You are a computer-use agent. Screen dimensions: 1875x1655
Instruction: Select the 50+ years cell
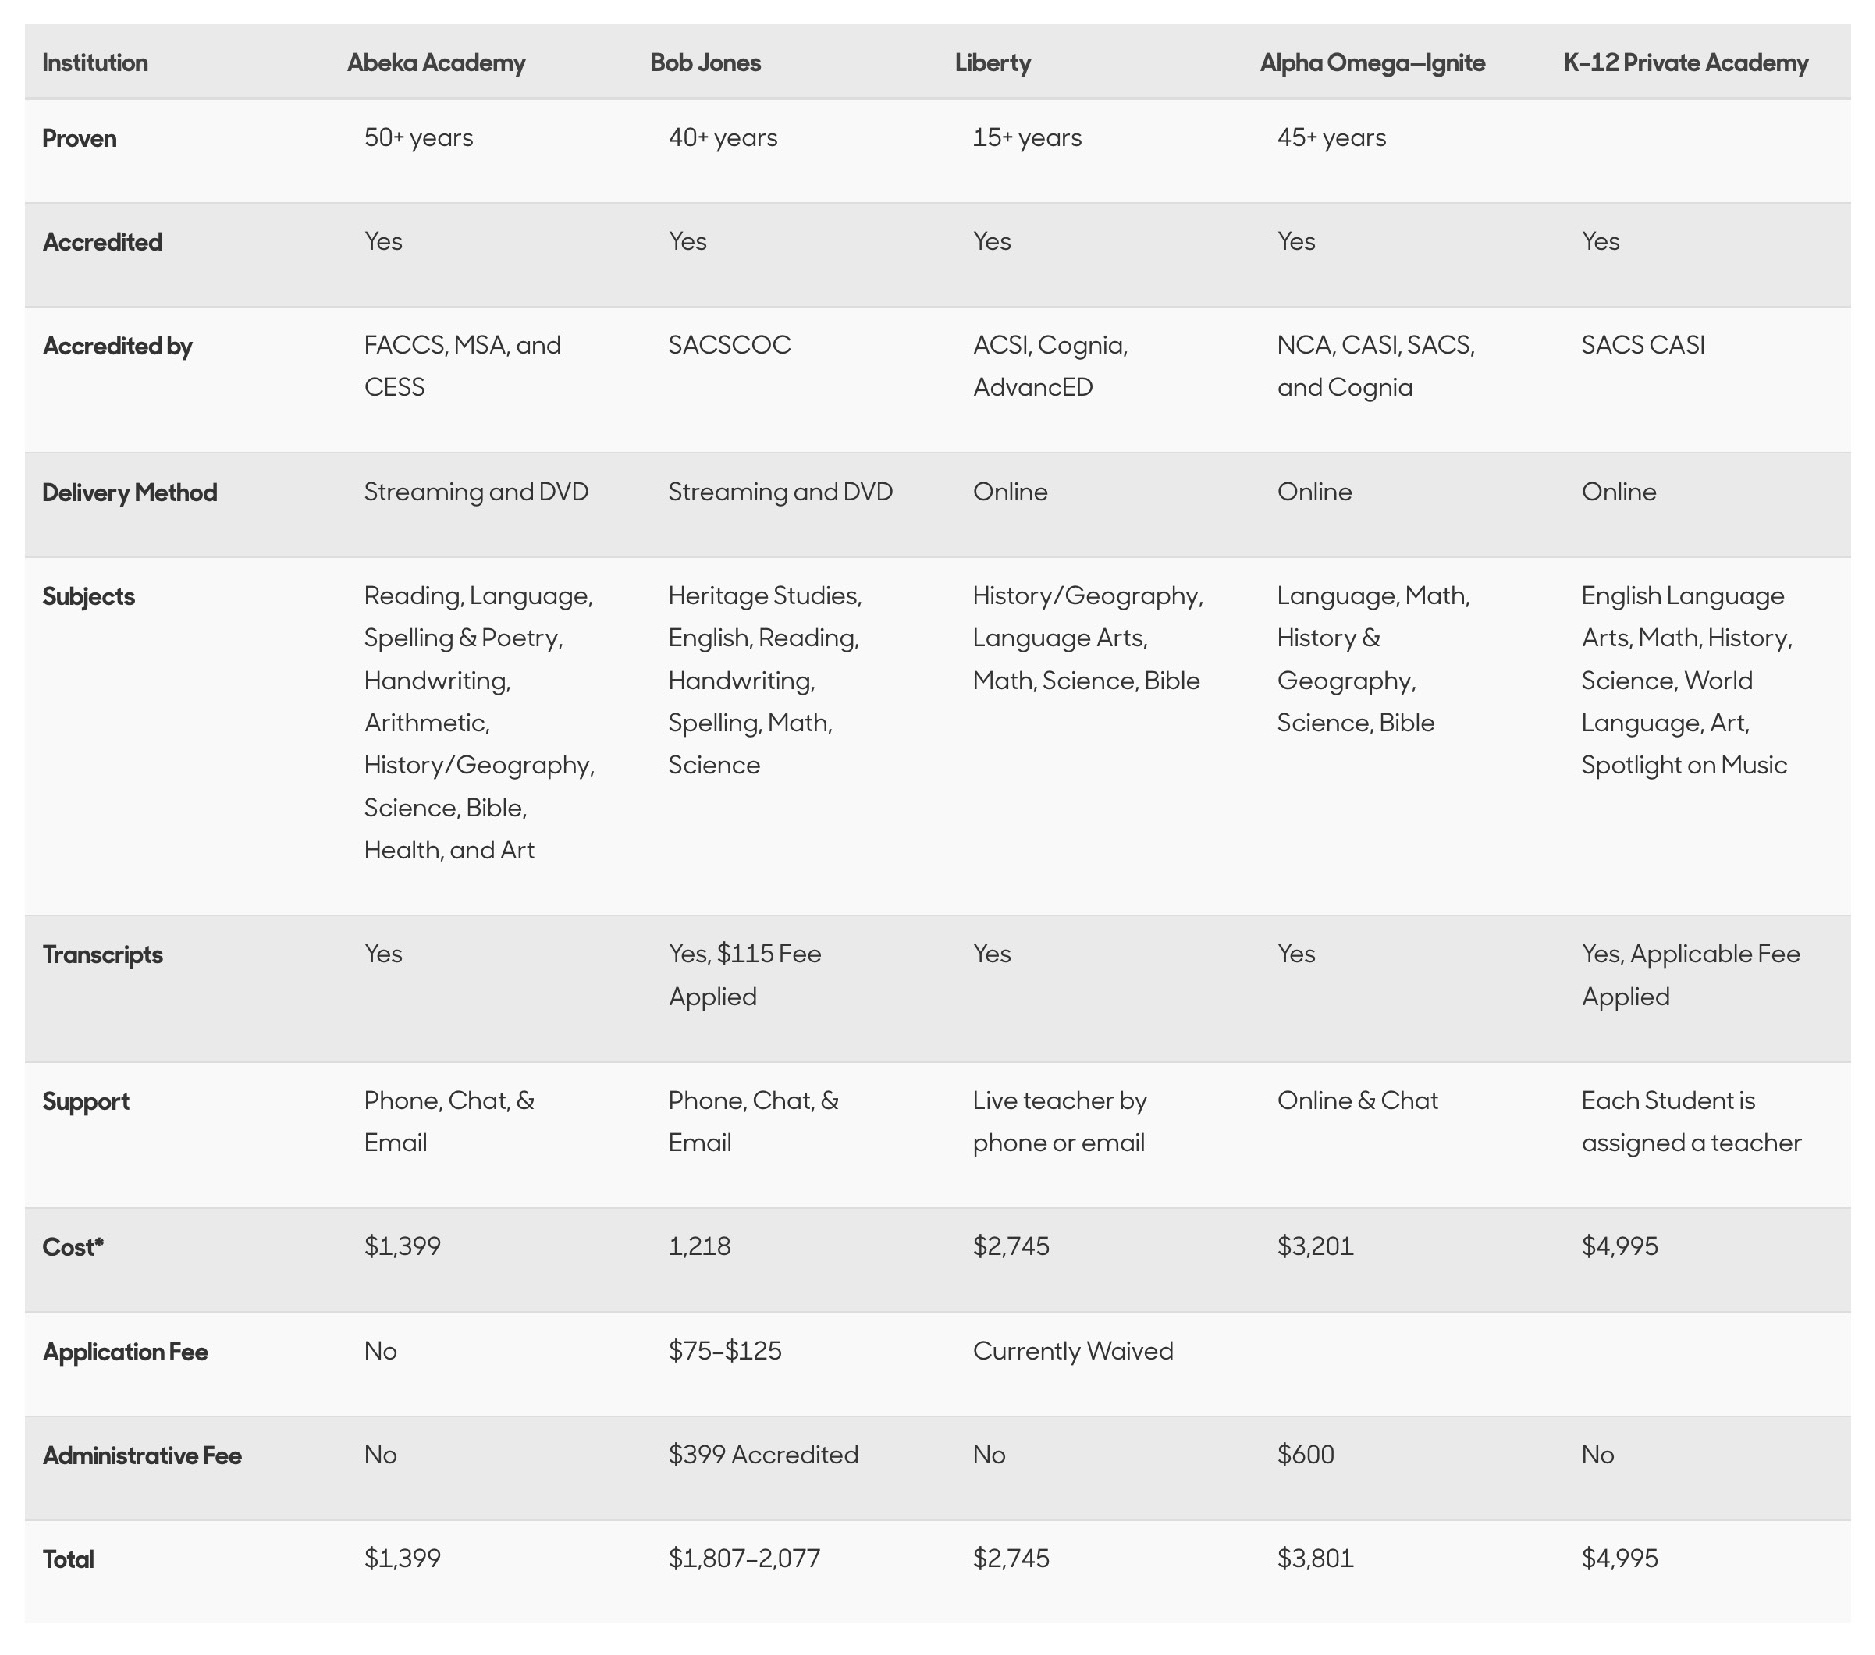pos(418,138)
